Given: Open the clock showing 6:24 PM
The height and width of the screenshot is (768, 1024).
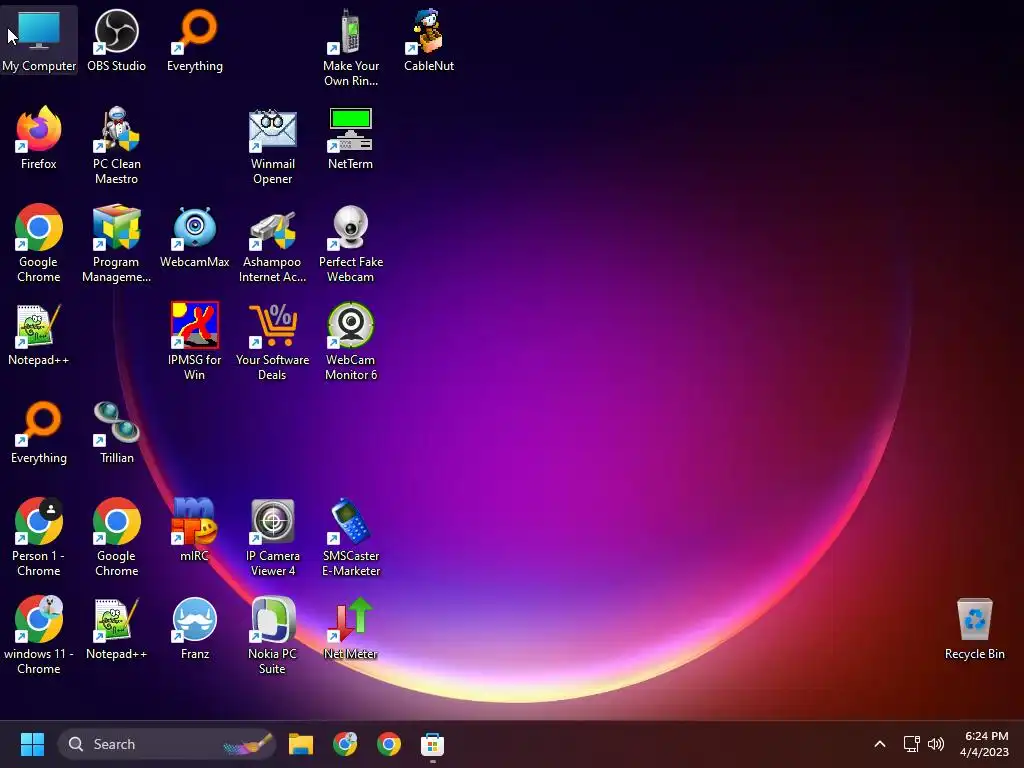Looking at the screenshot, I should [x=986, y=744].
